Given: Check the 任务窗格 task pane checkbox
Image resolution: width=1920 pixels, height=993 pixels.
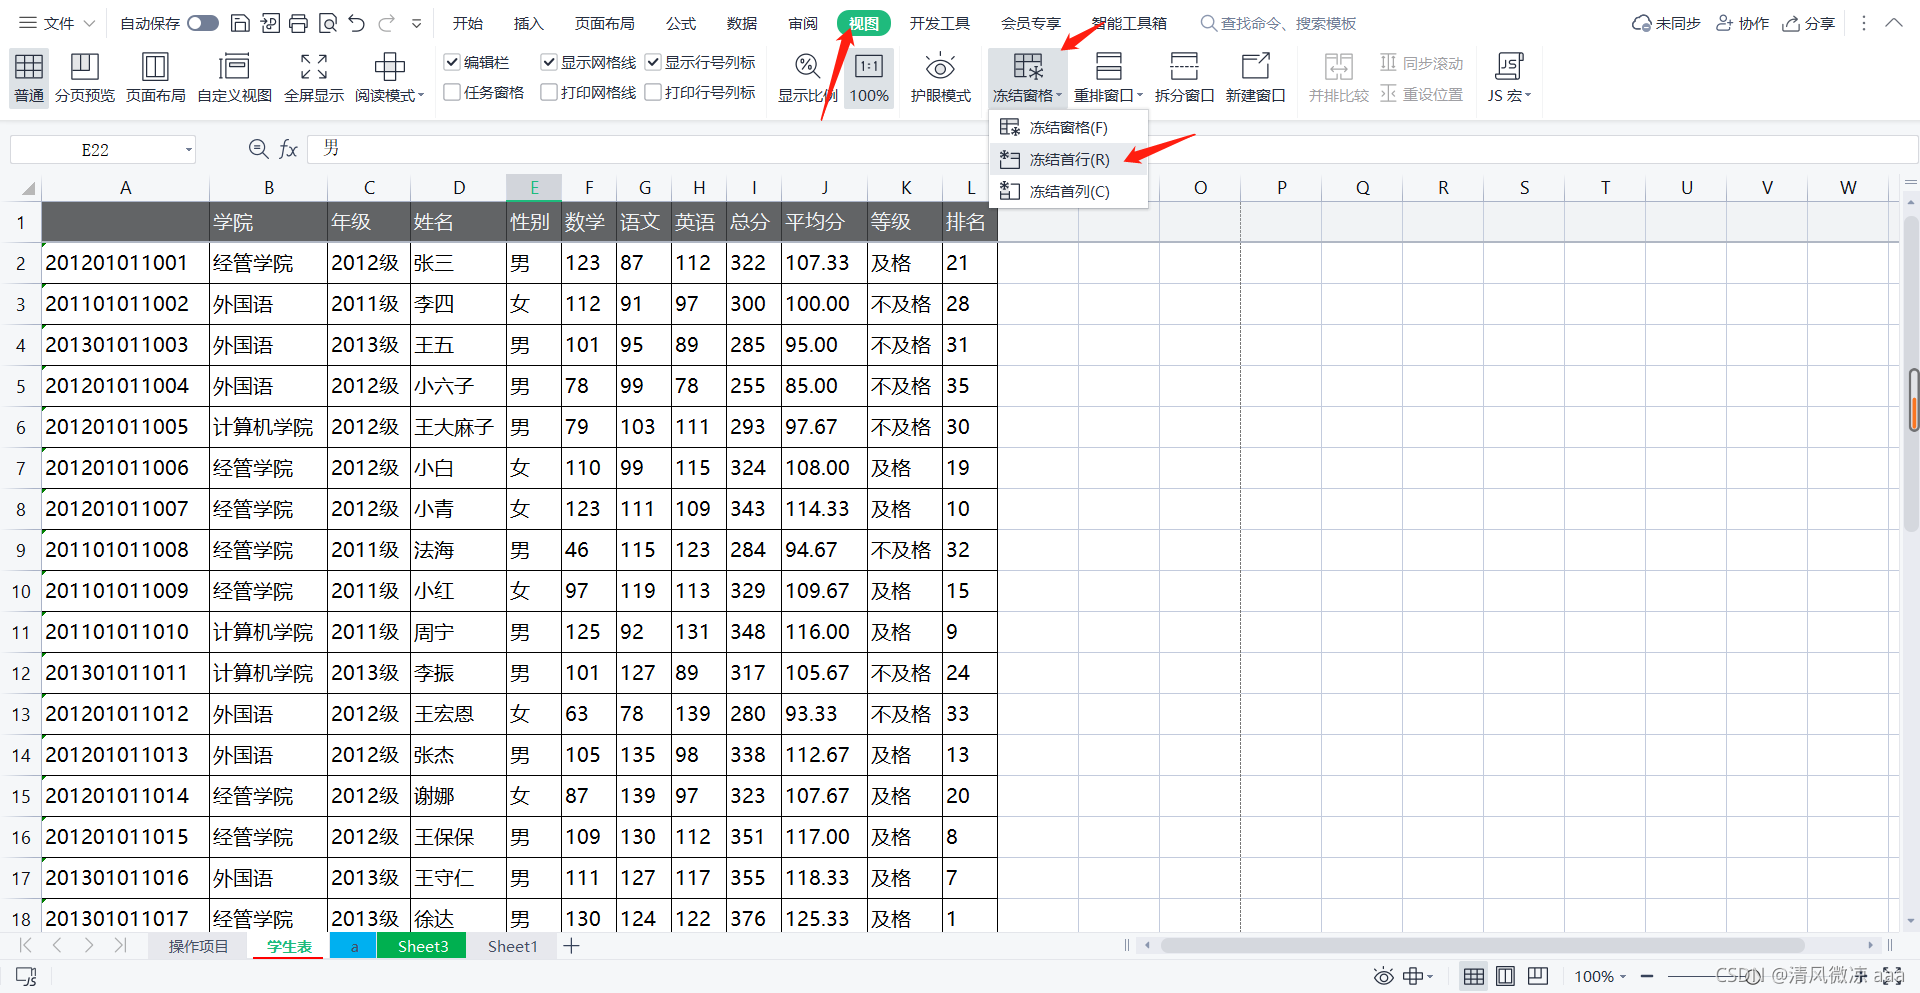Looking at the screenshot, I should (452, 92).
